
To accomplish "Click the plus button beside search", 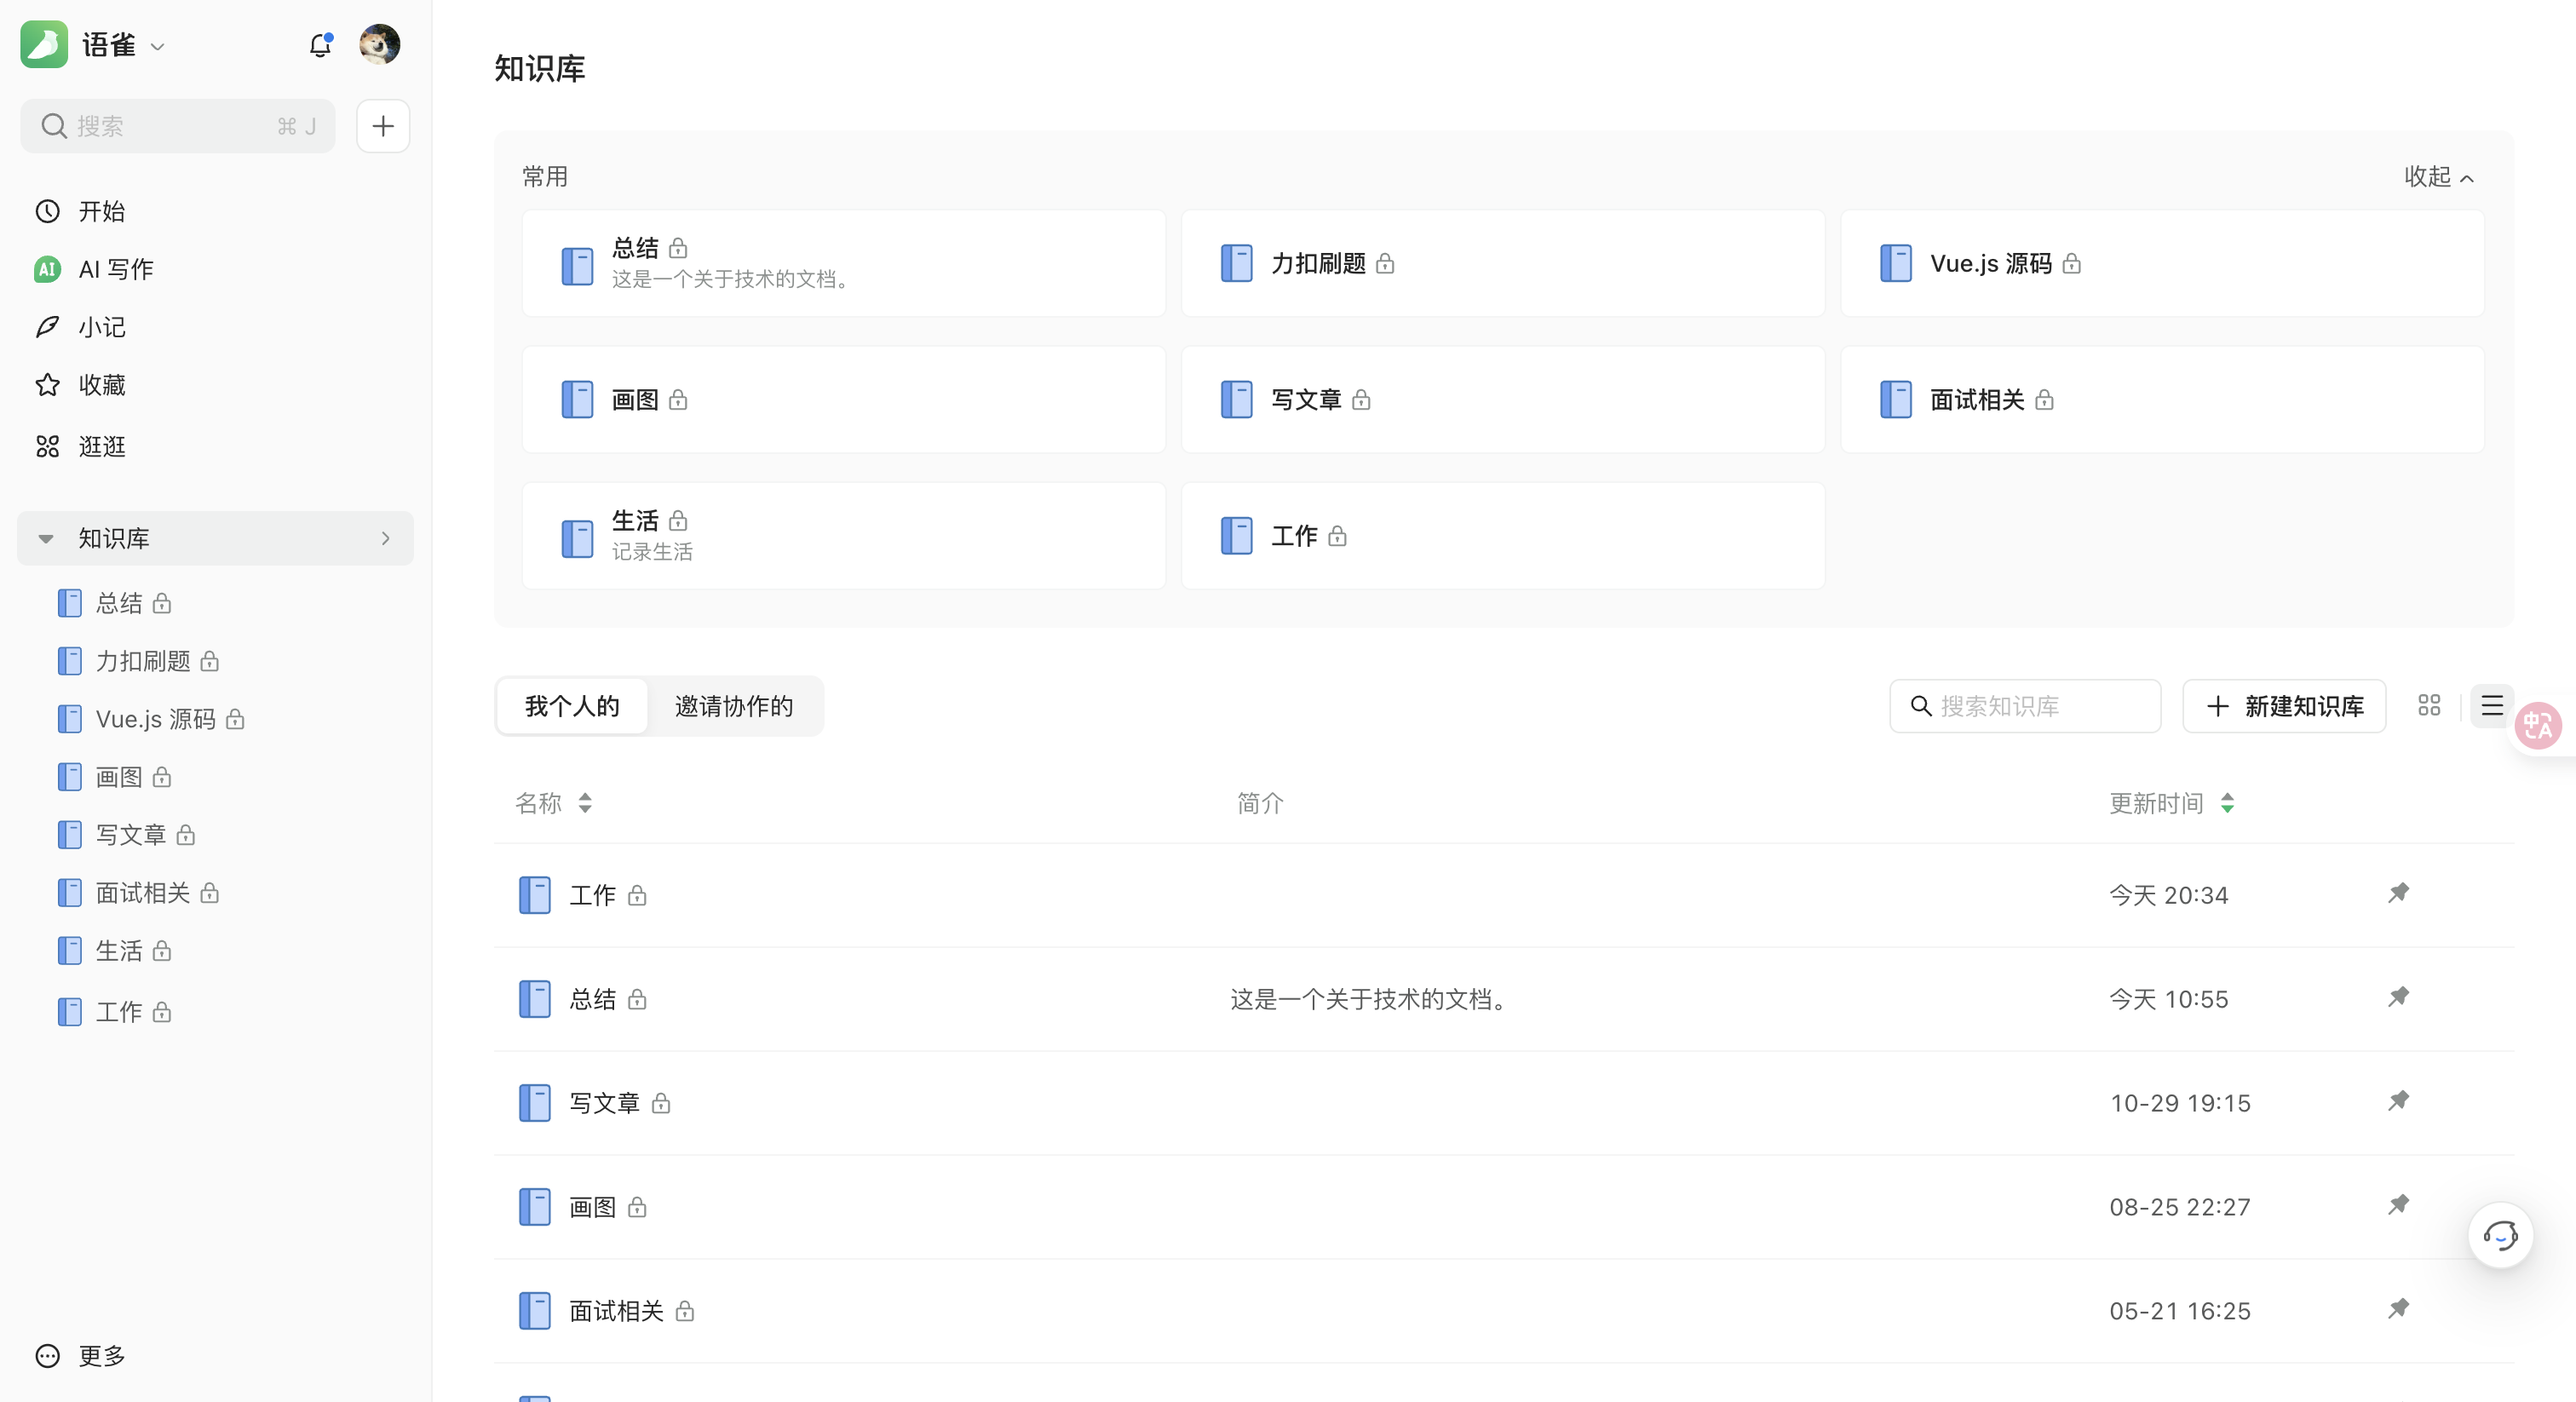I will click(383, 126).
